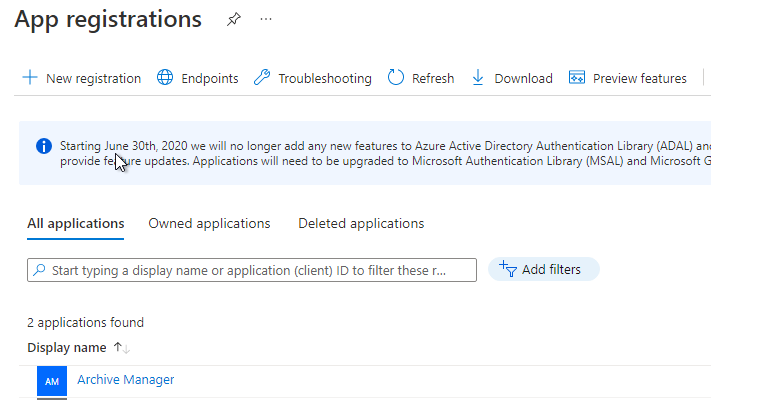Click the funnel icon on Add filters
768x420 pixels.
tap(508, 269)
